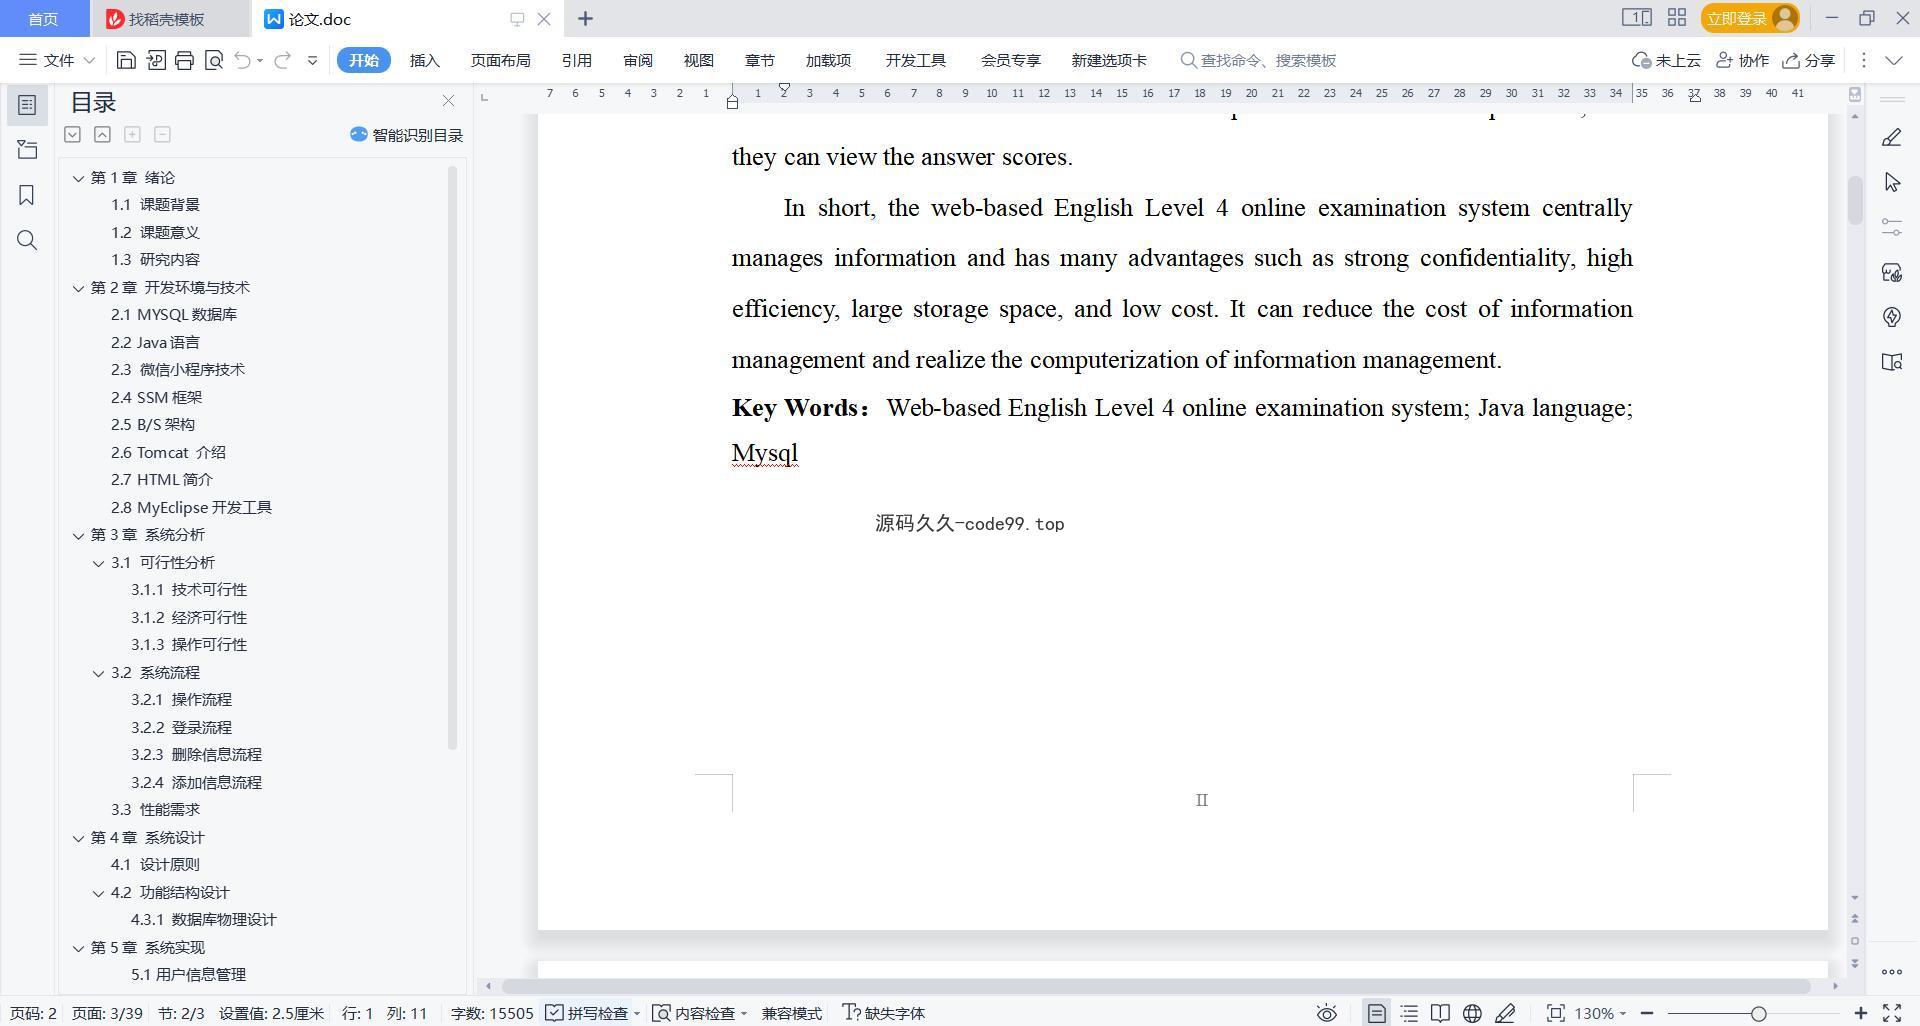1920x1026 pixels.
Task: Click 立即登录 login button
Action: click(1750, 18)
